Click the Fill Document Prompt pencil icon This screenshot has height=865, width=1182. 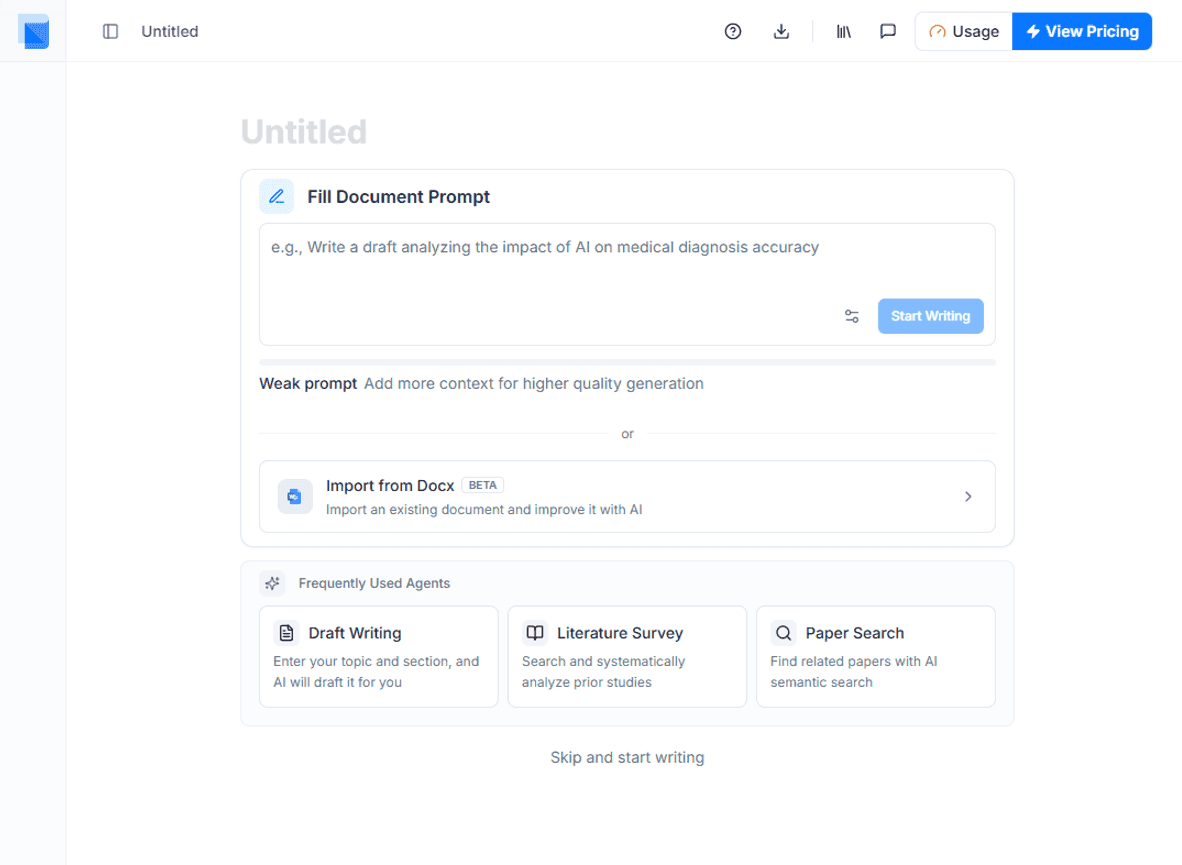tap(277, 197)
